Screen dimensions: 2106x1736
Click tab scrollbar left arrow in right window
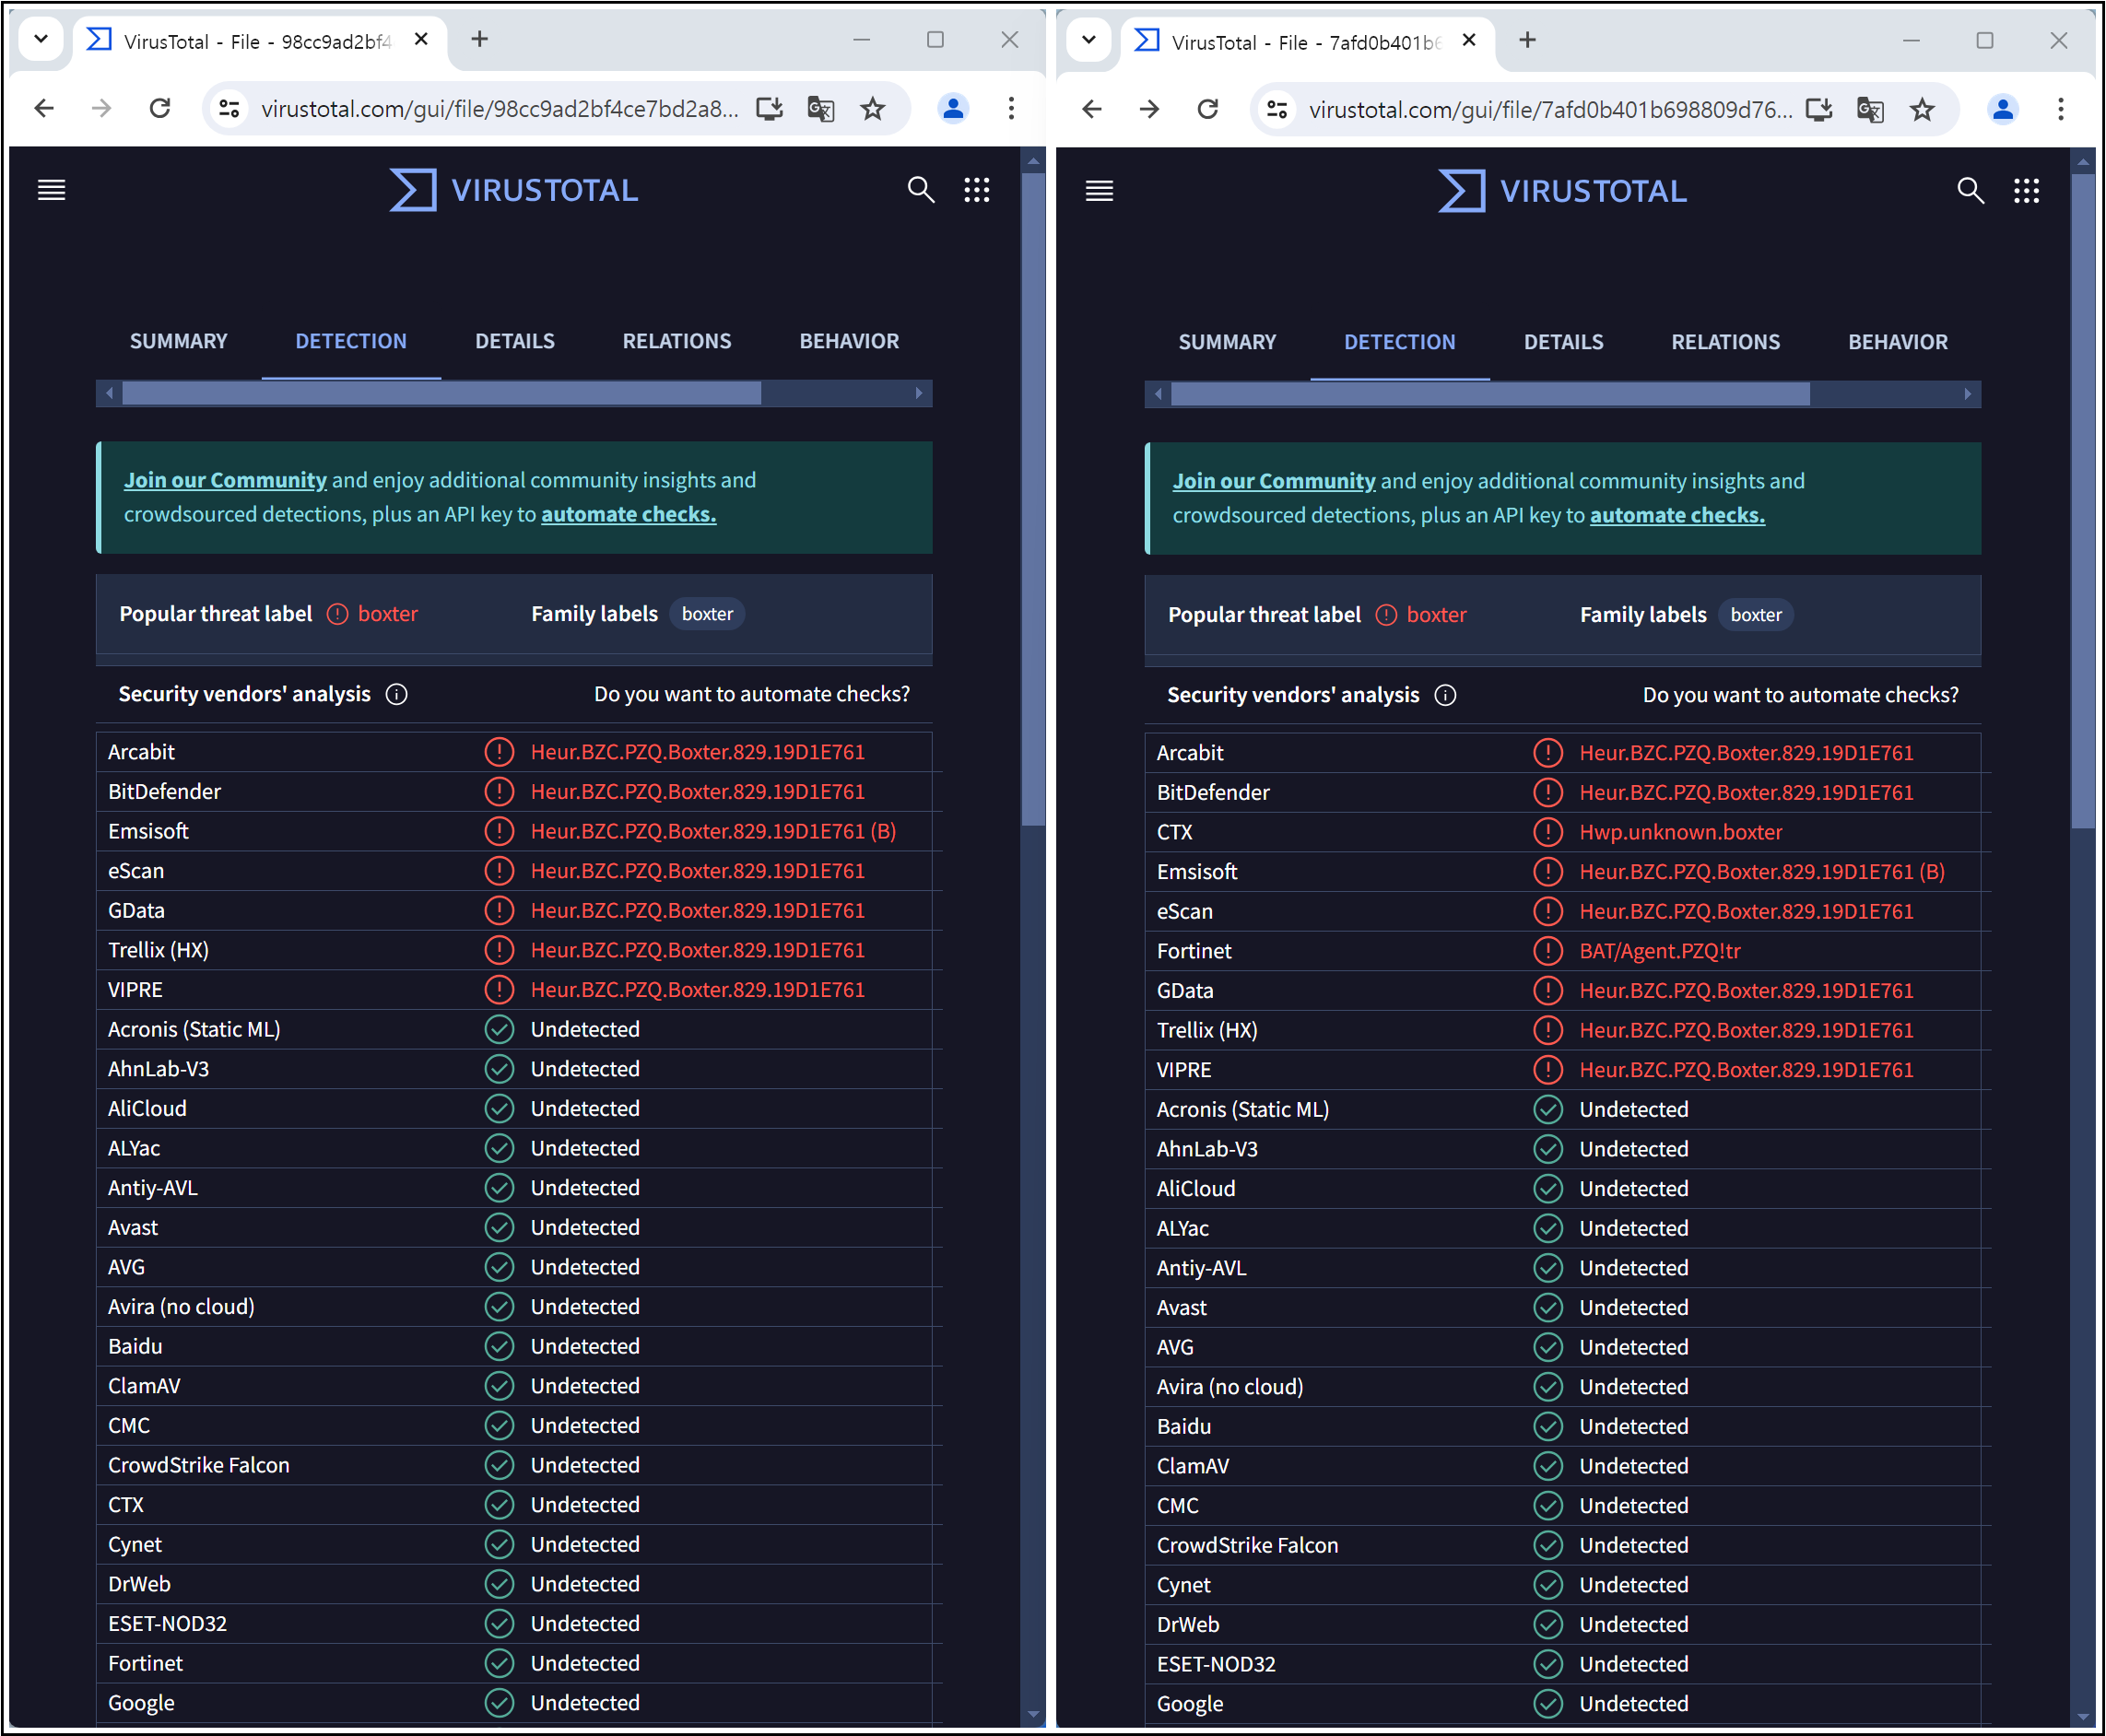coord(1158,394)
